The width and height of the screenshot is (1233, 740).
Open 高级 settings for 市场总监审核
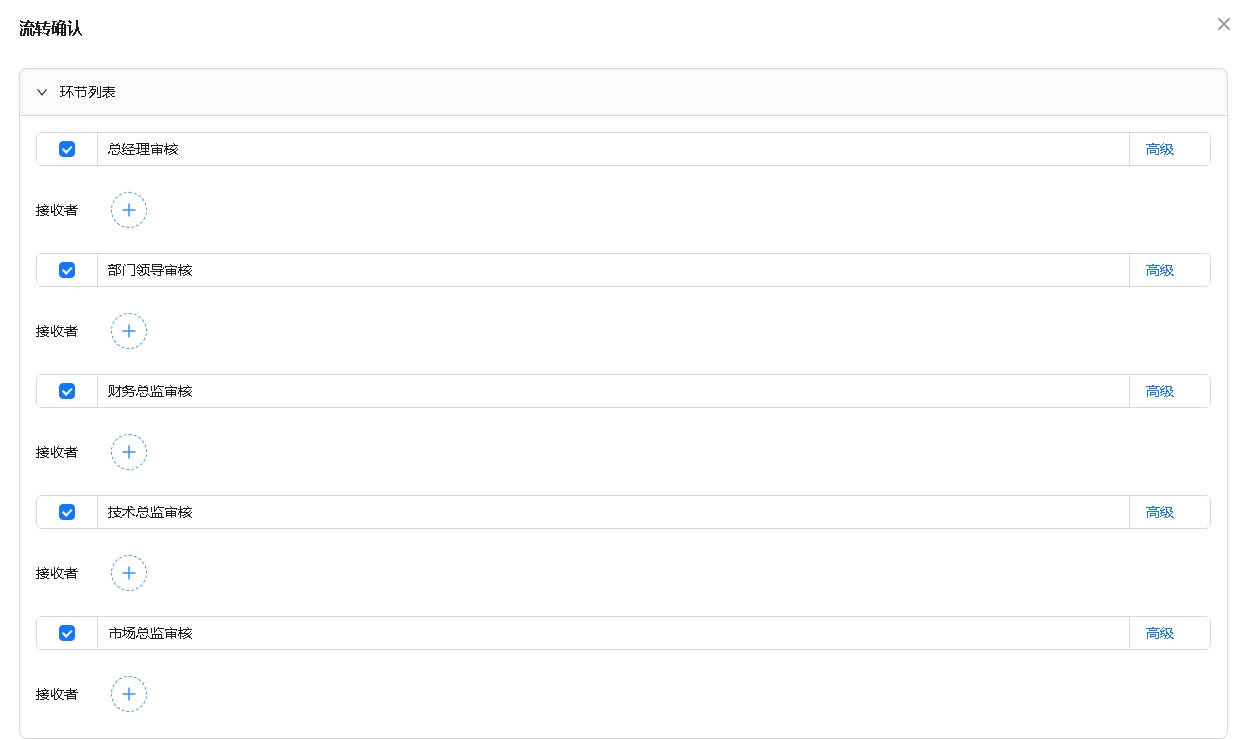point(1159,633)
